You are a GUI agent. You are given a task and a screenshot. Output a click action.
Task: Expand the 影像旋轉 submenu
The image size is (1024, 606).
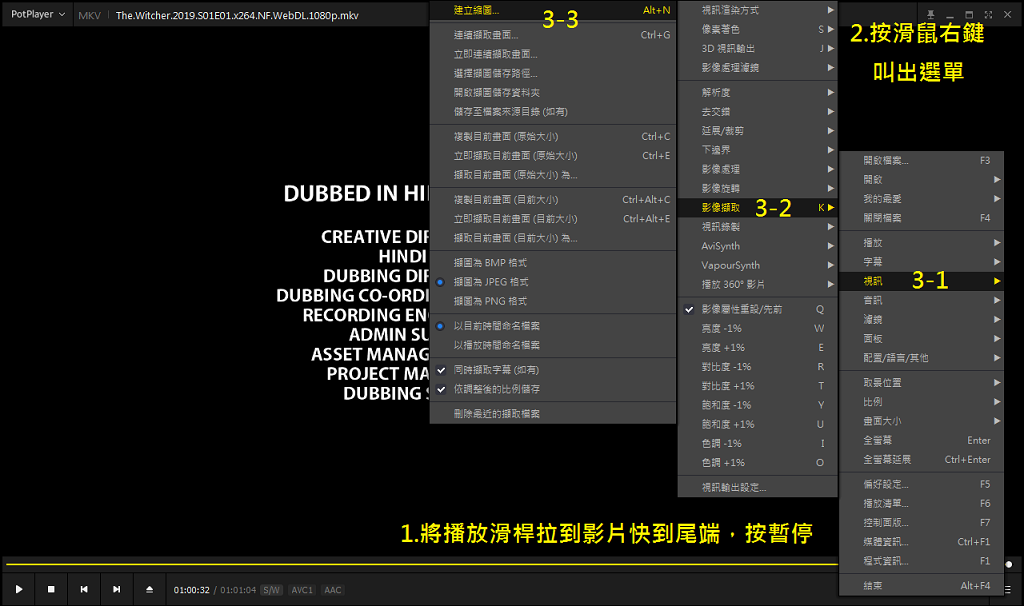pos(758,188)
